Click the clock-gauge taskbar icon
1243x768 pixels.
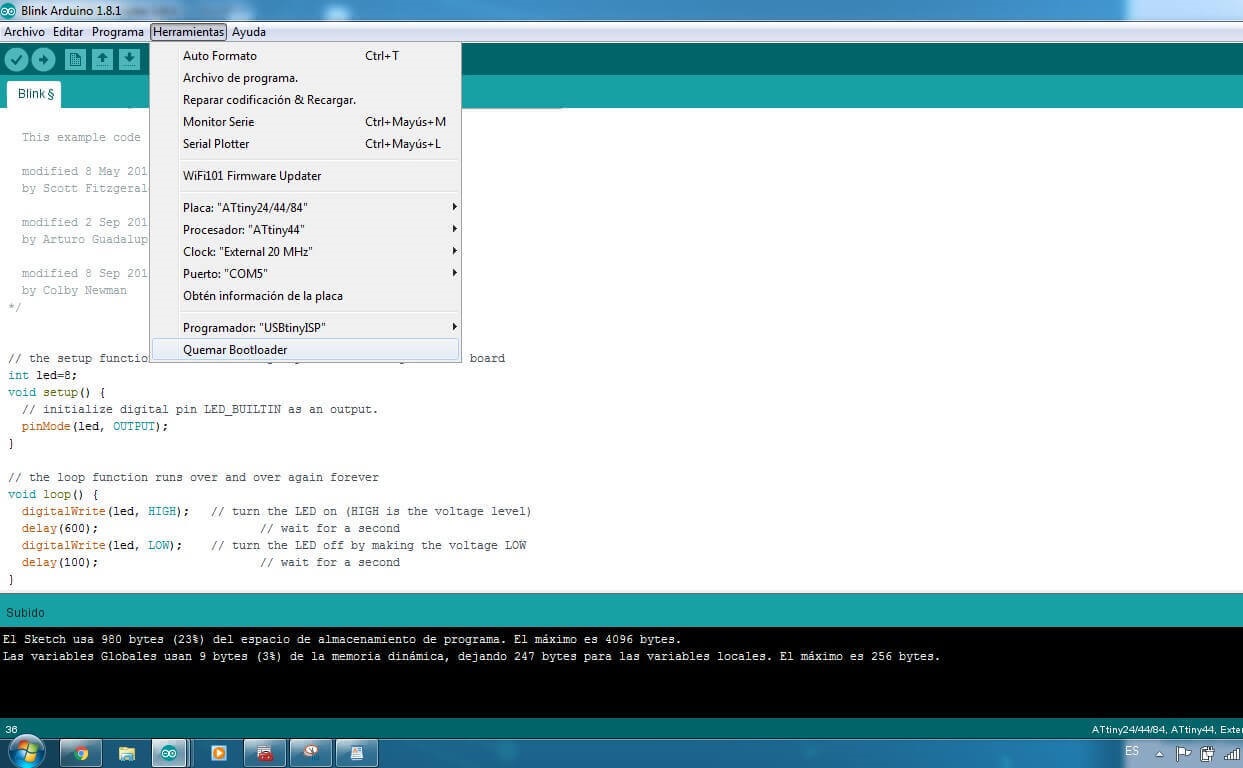311,753
